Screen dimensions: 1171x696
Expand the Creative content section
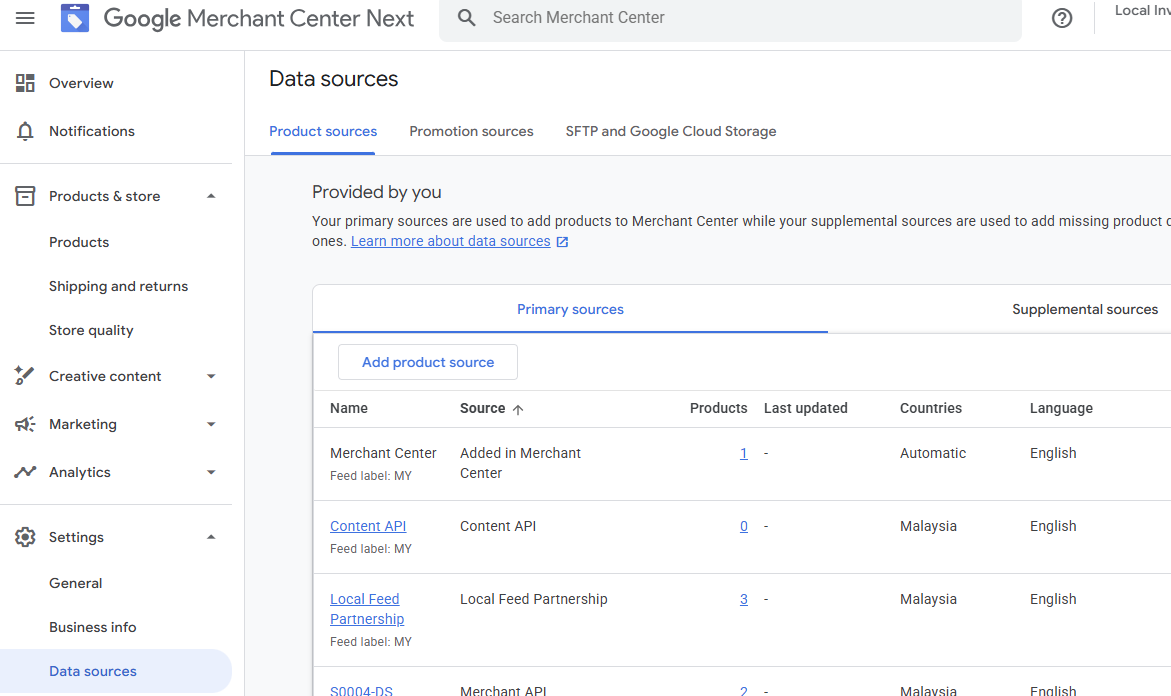click(211, 376)
